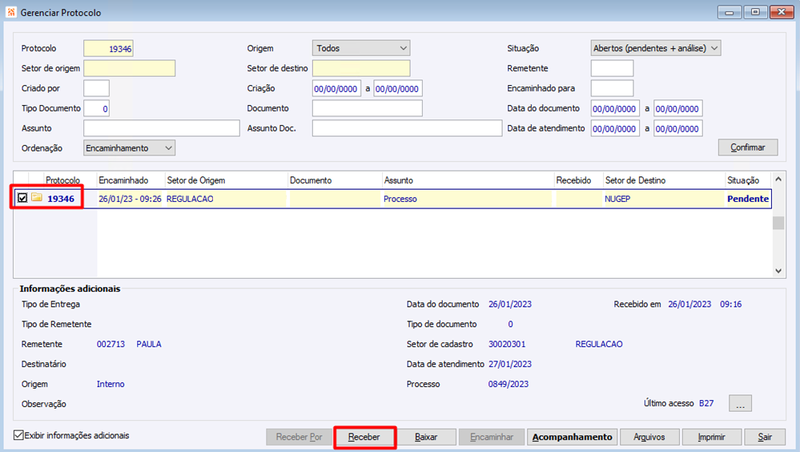This screenshot has height=452, width=800.
Task: Click the list scrollbar thumb
Action: click(x=778, y=223)
